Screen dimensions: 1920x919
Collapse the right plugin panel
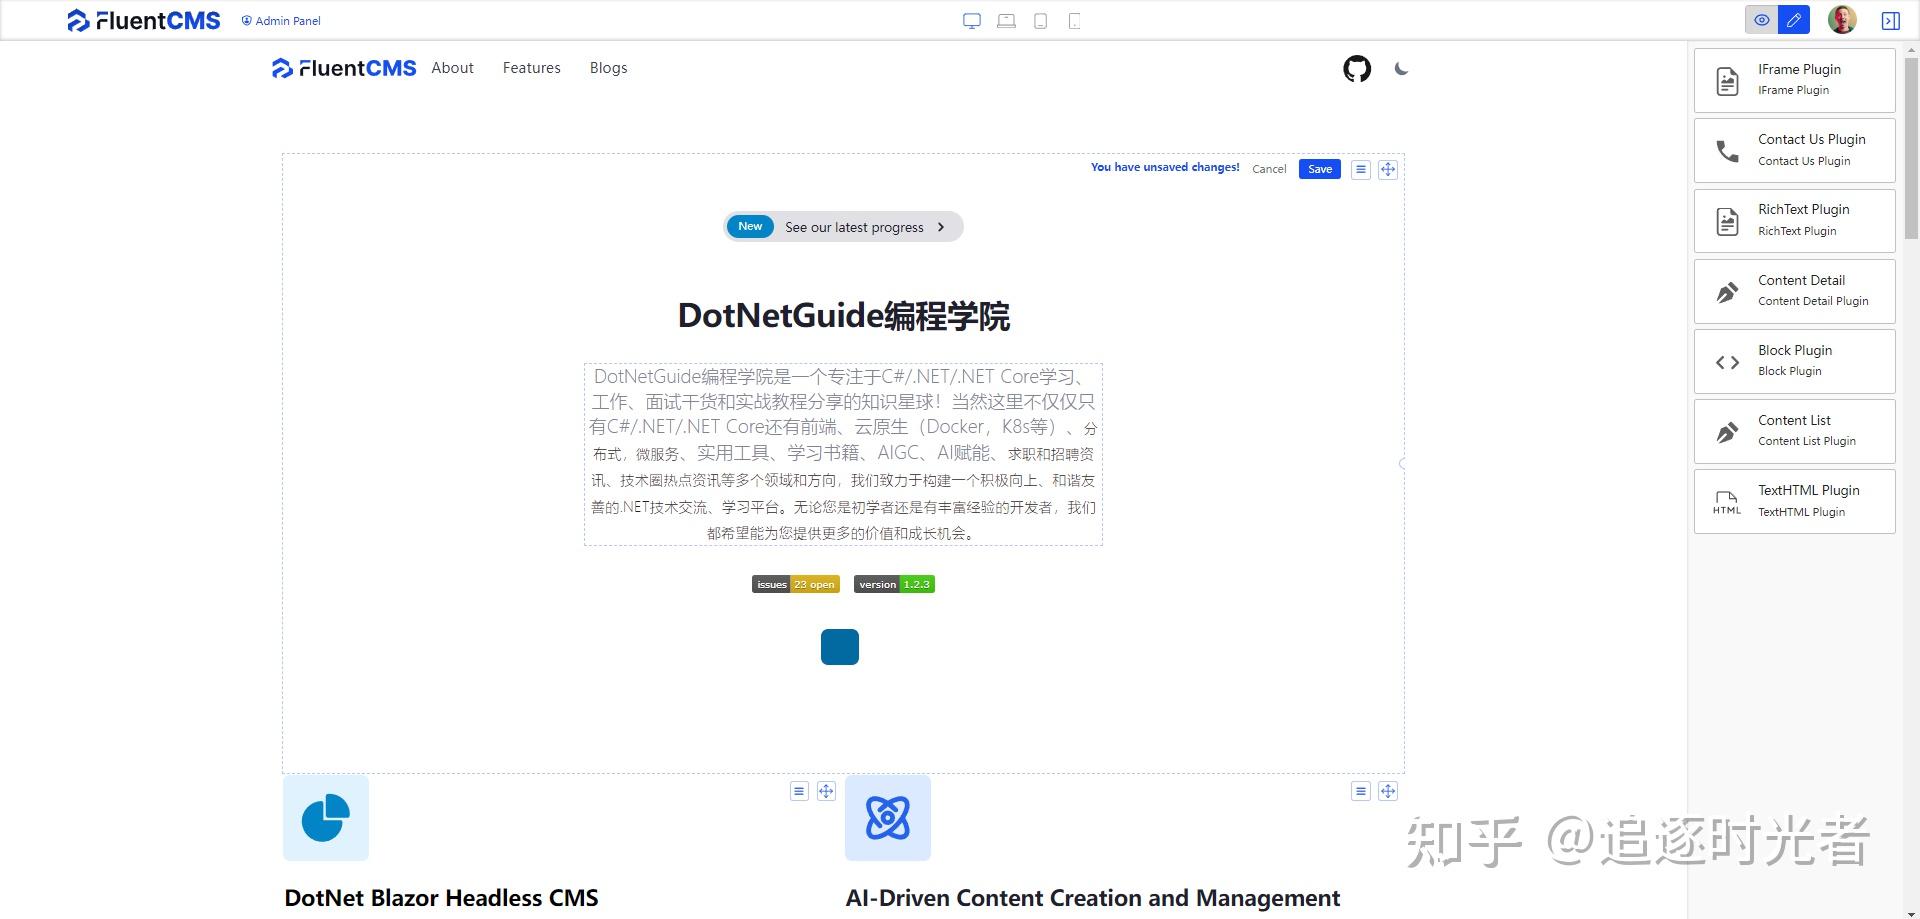tap(1891, 20)
